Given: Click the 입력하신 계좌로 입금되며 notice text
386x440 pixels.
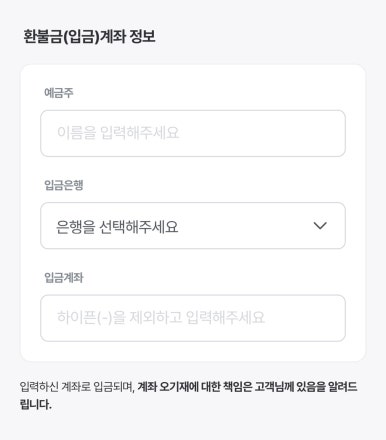Looking at the screenshot, I should (76, 387).
